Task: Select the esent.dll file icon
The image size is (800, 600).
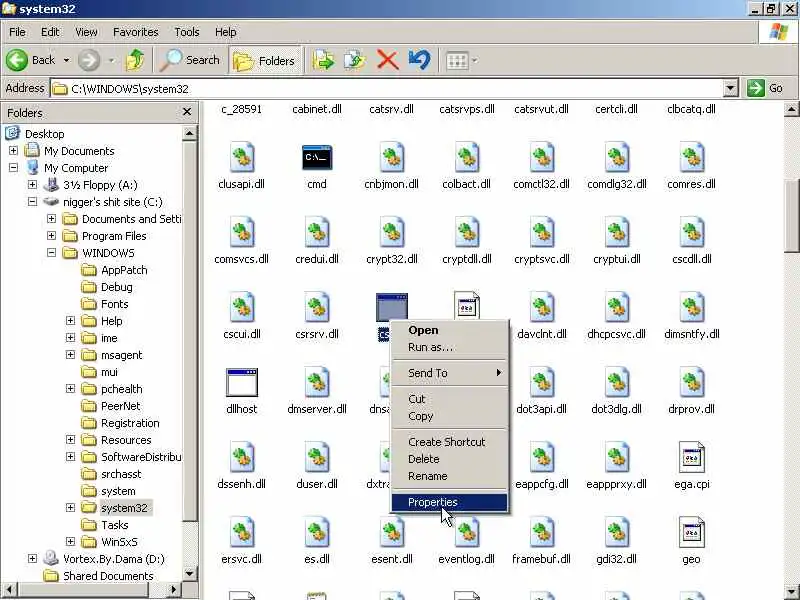Action: pyautogui.click(x=392, y=532)
